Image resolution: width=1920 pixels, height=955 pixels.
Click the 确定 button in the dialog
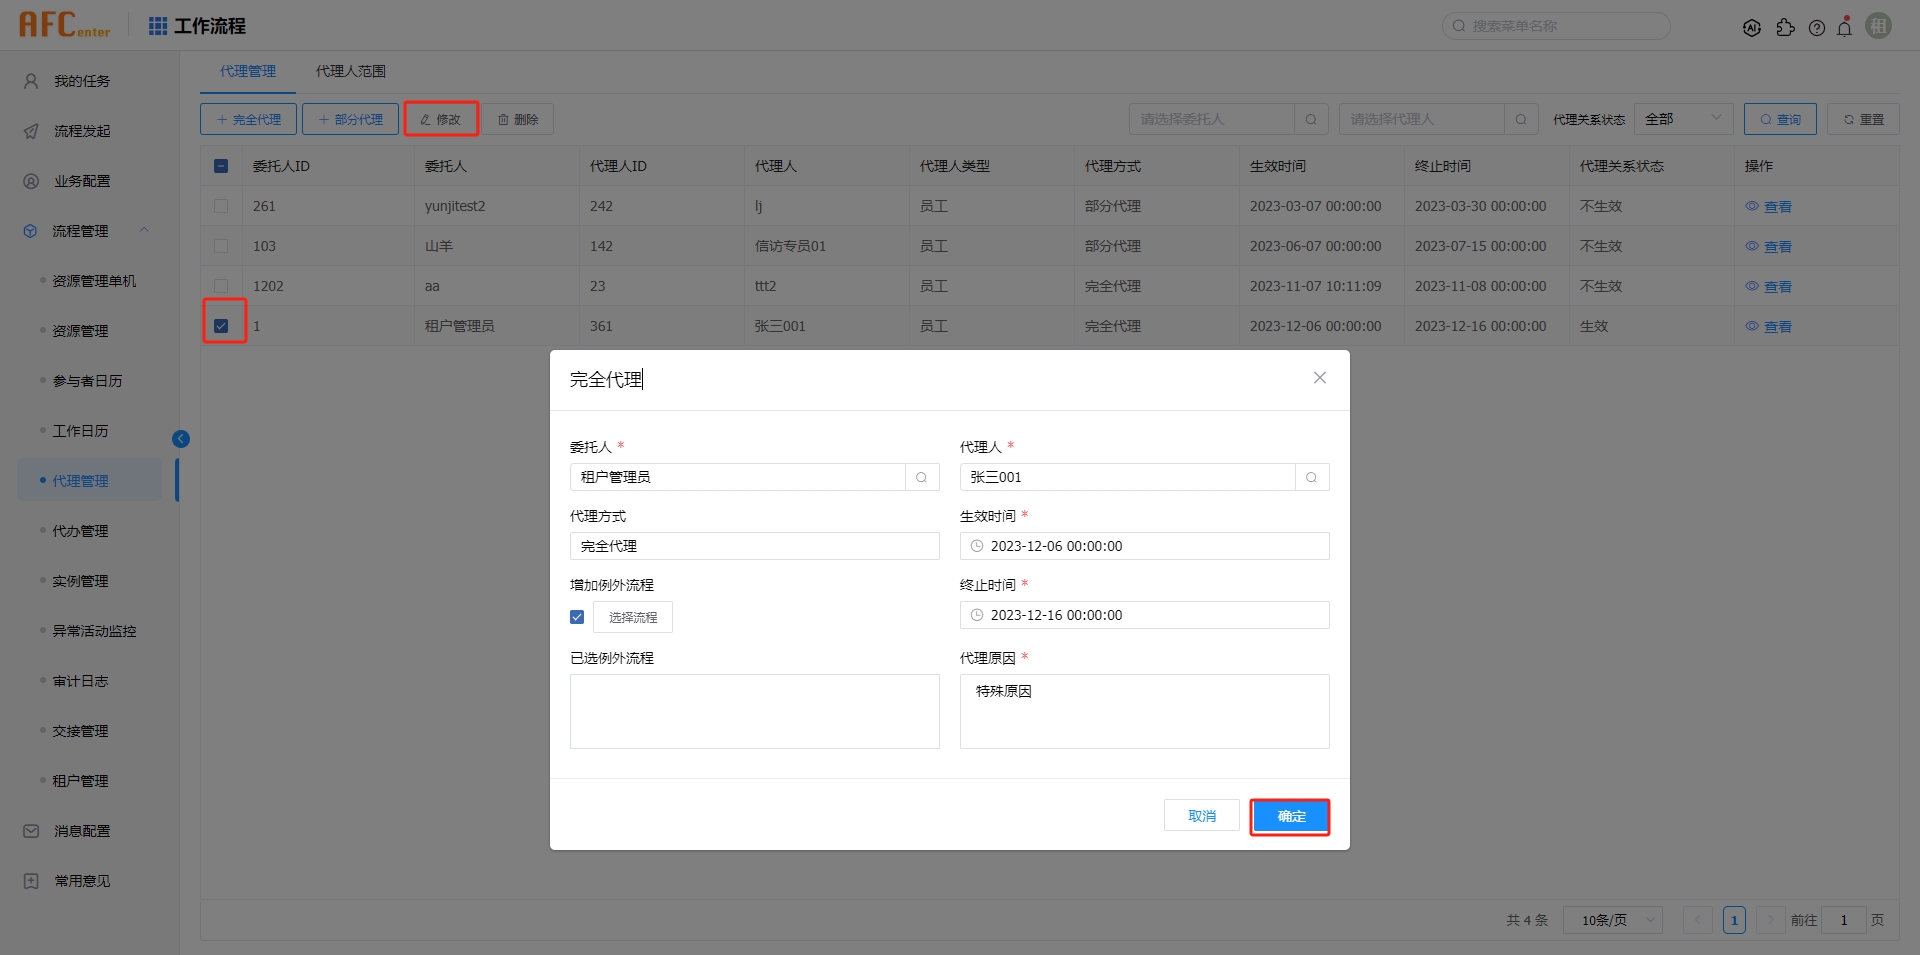[1290, 817]
